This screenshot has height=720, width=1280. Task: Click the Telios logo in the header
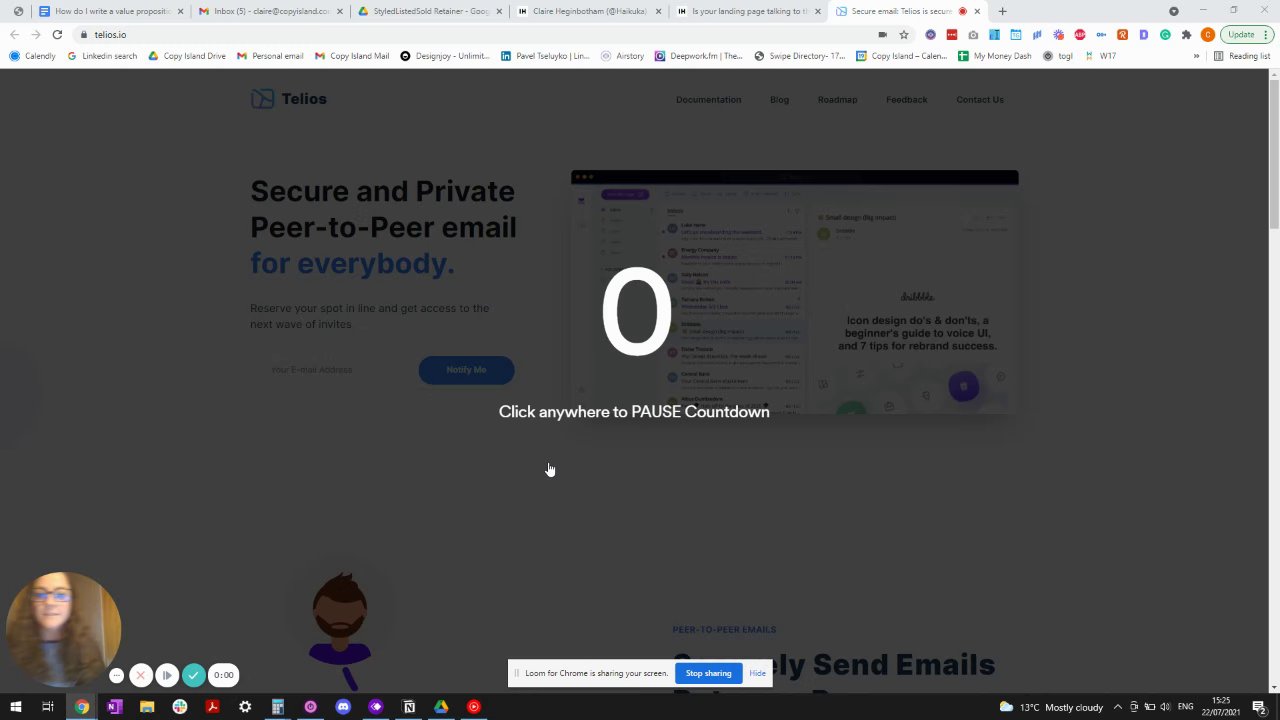tap(289, 99)
